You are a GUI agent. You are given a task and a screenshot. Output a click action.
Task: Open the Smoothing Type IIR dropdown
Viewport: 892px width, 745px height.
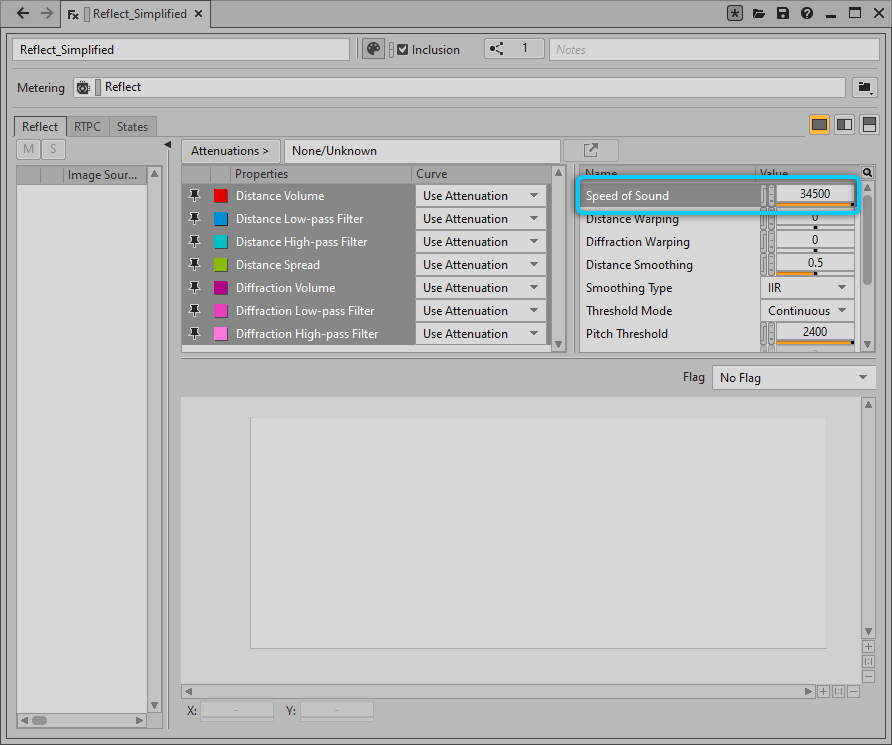pos(807,288)
